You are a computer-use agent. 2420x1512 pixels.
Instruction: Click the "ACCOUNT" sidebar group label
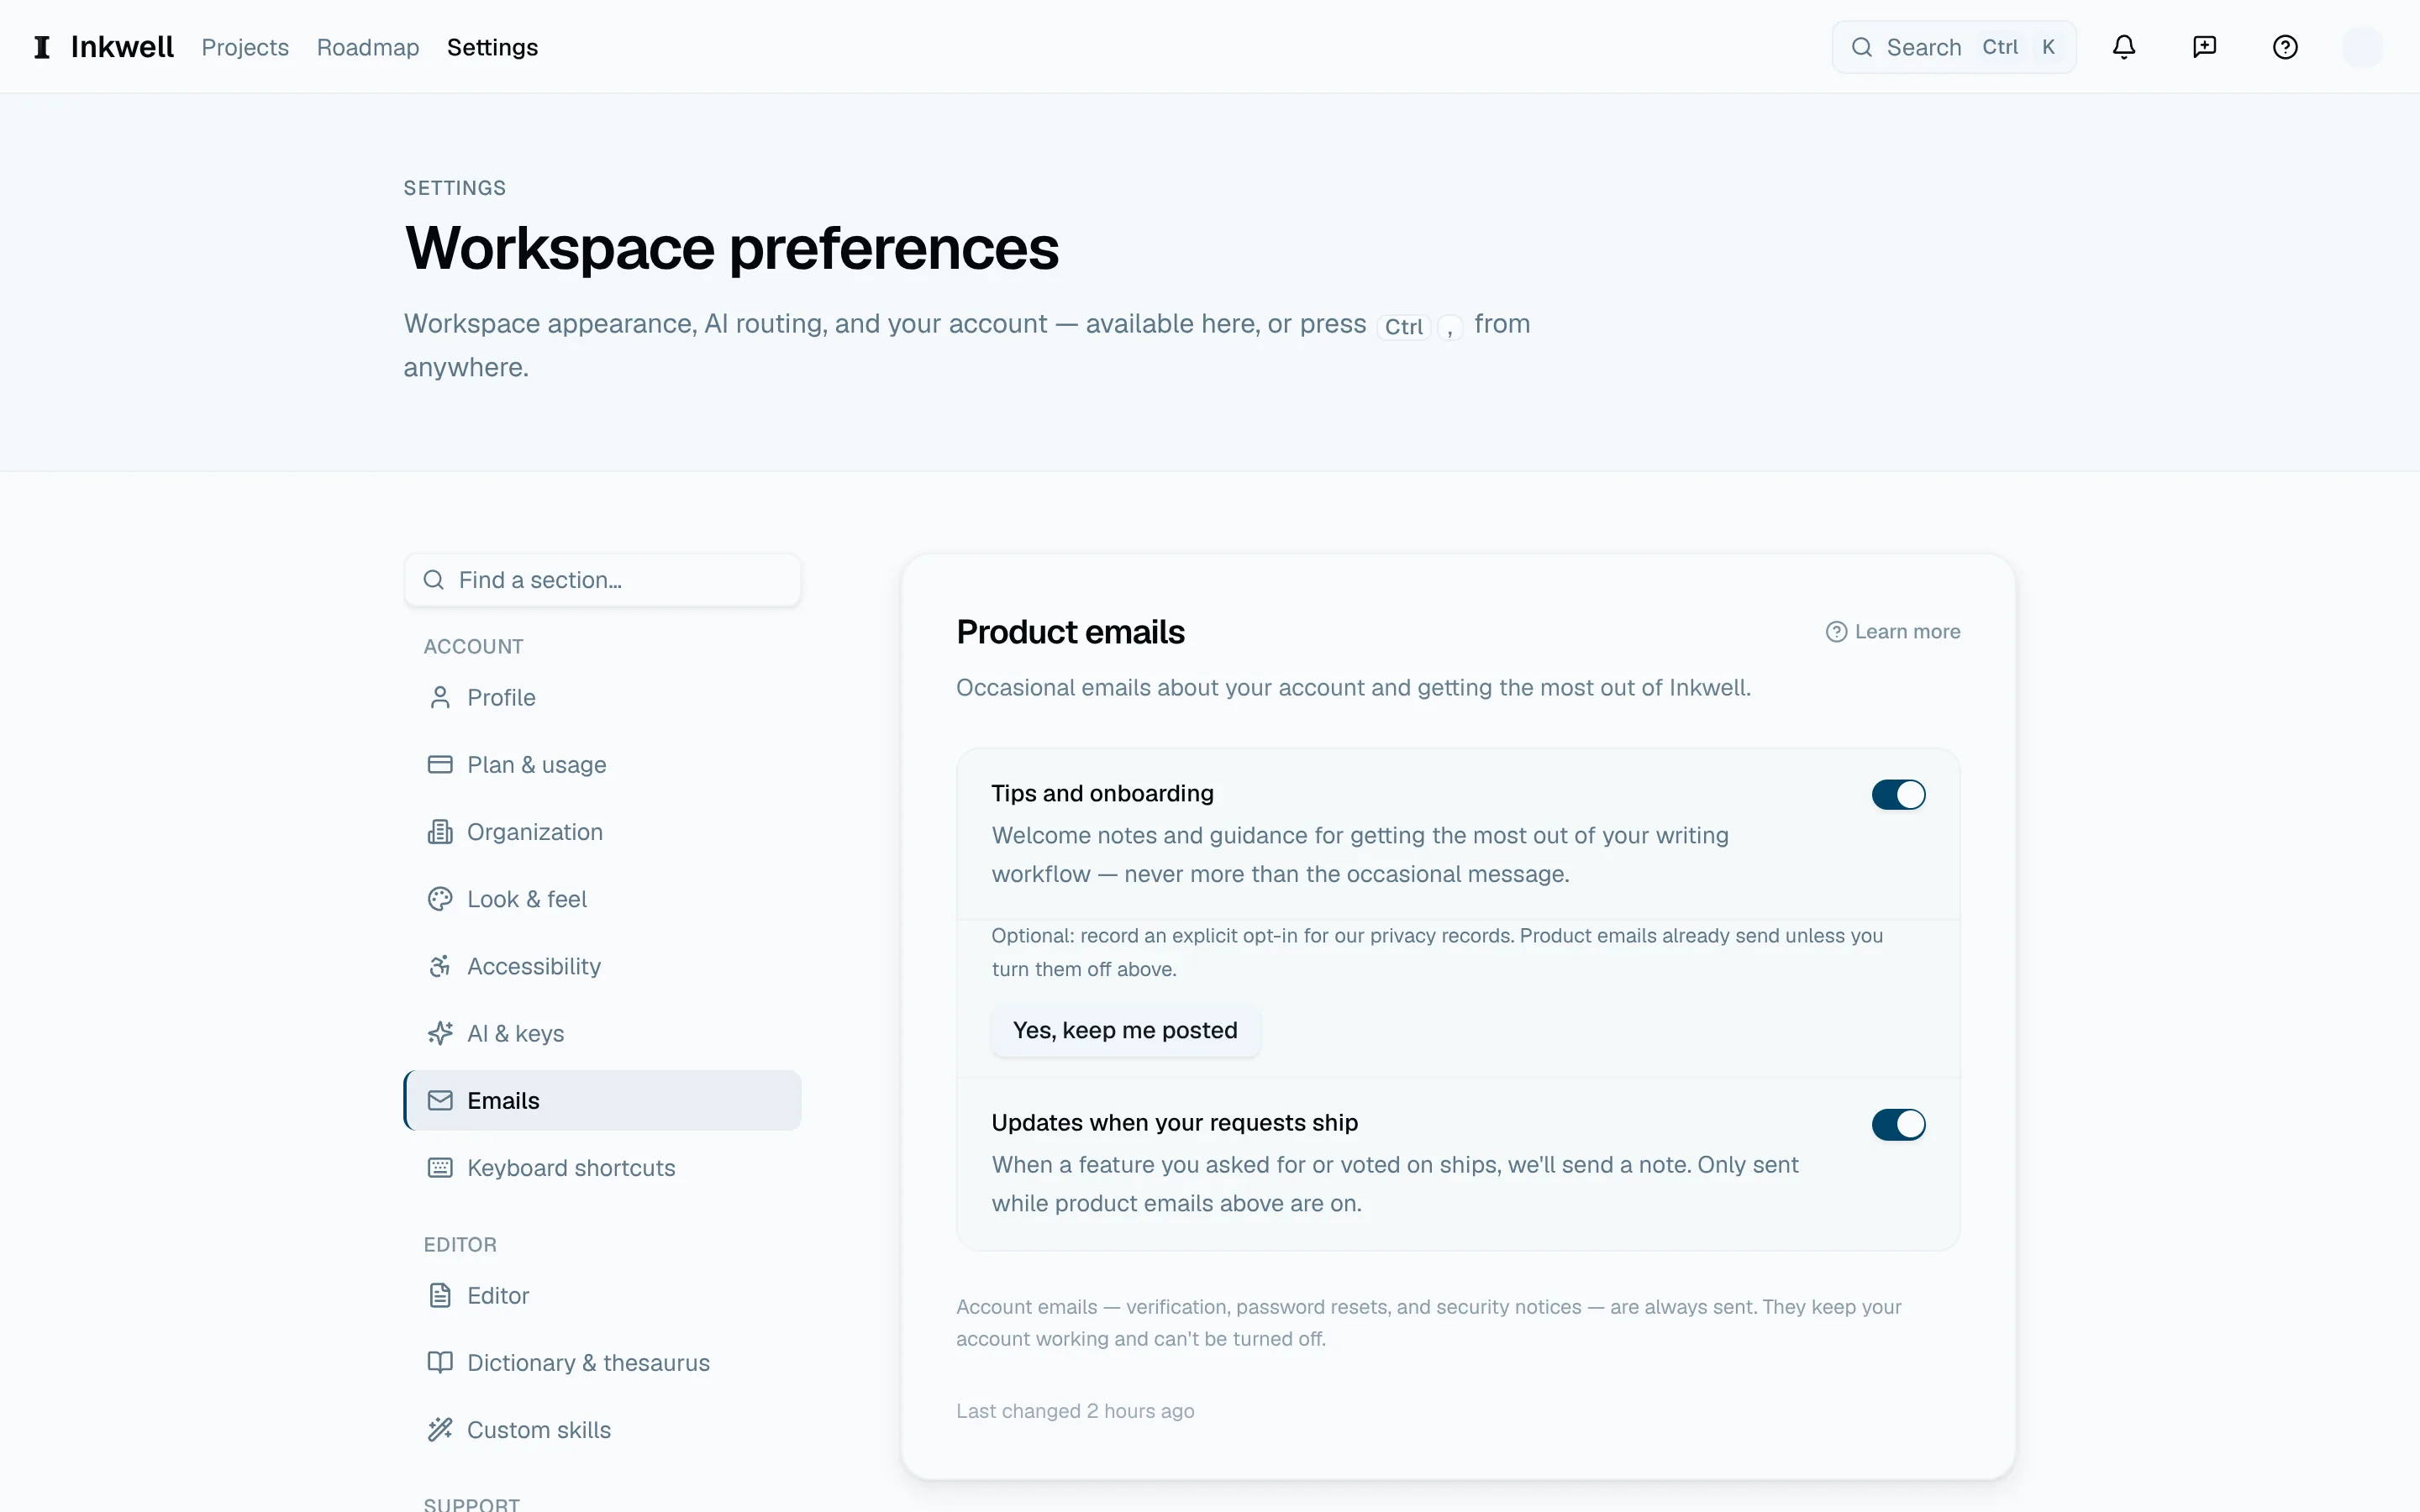pyautogui.click(x=473, y=647)
